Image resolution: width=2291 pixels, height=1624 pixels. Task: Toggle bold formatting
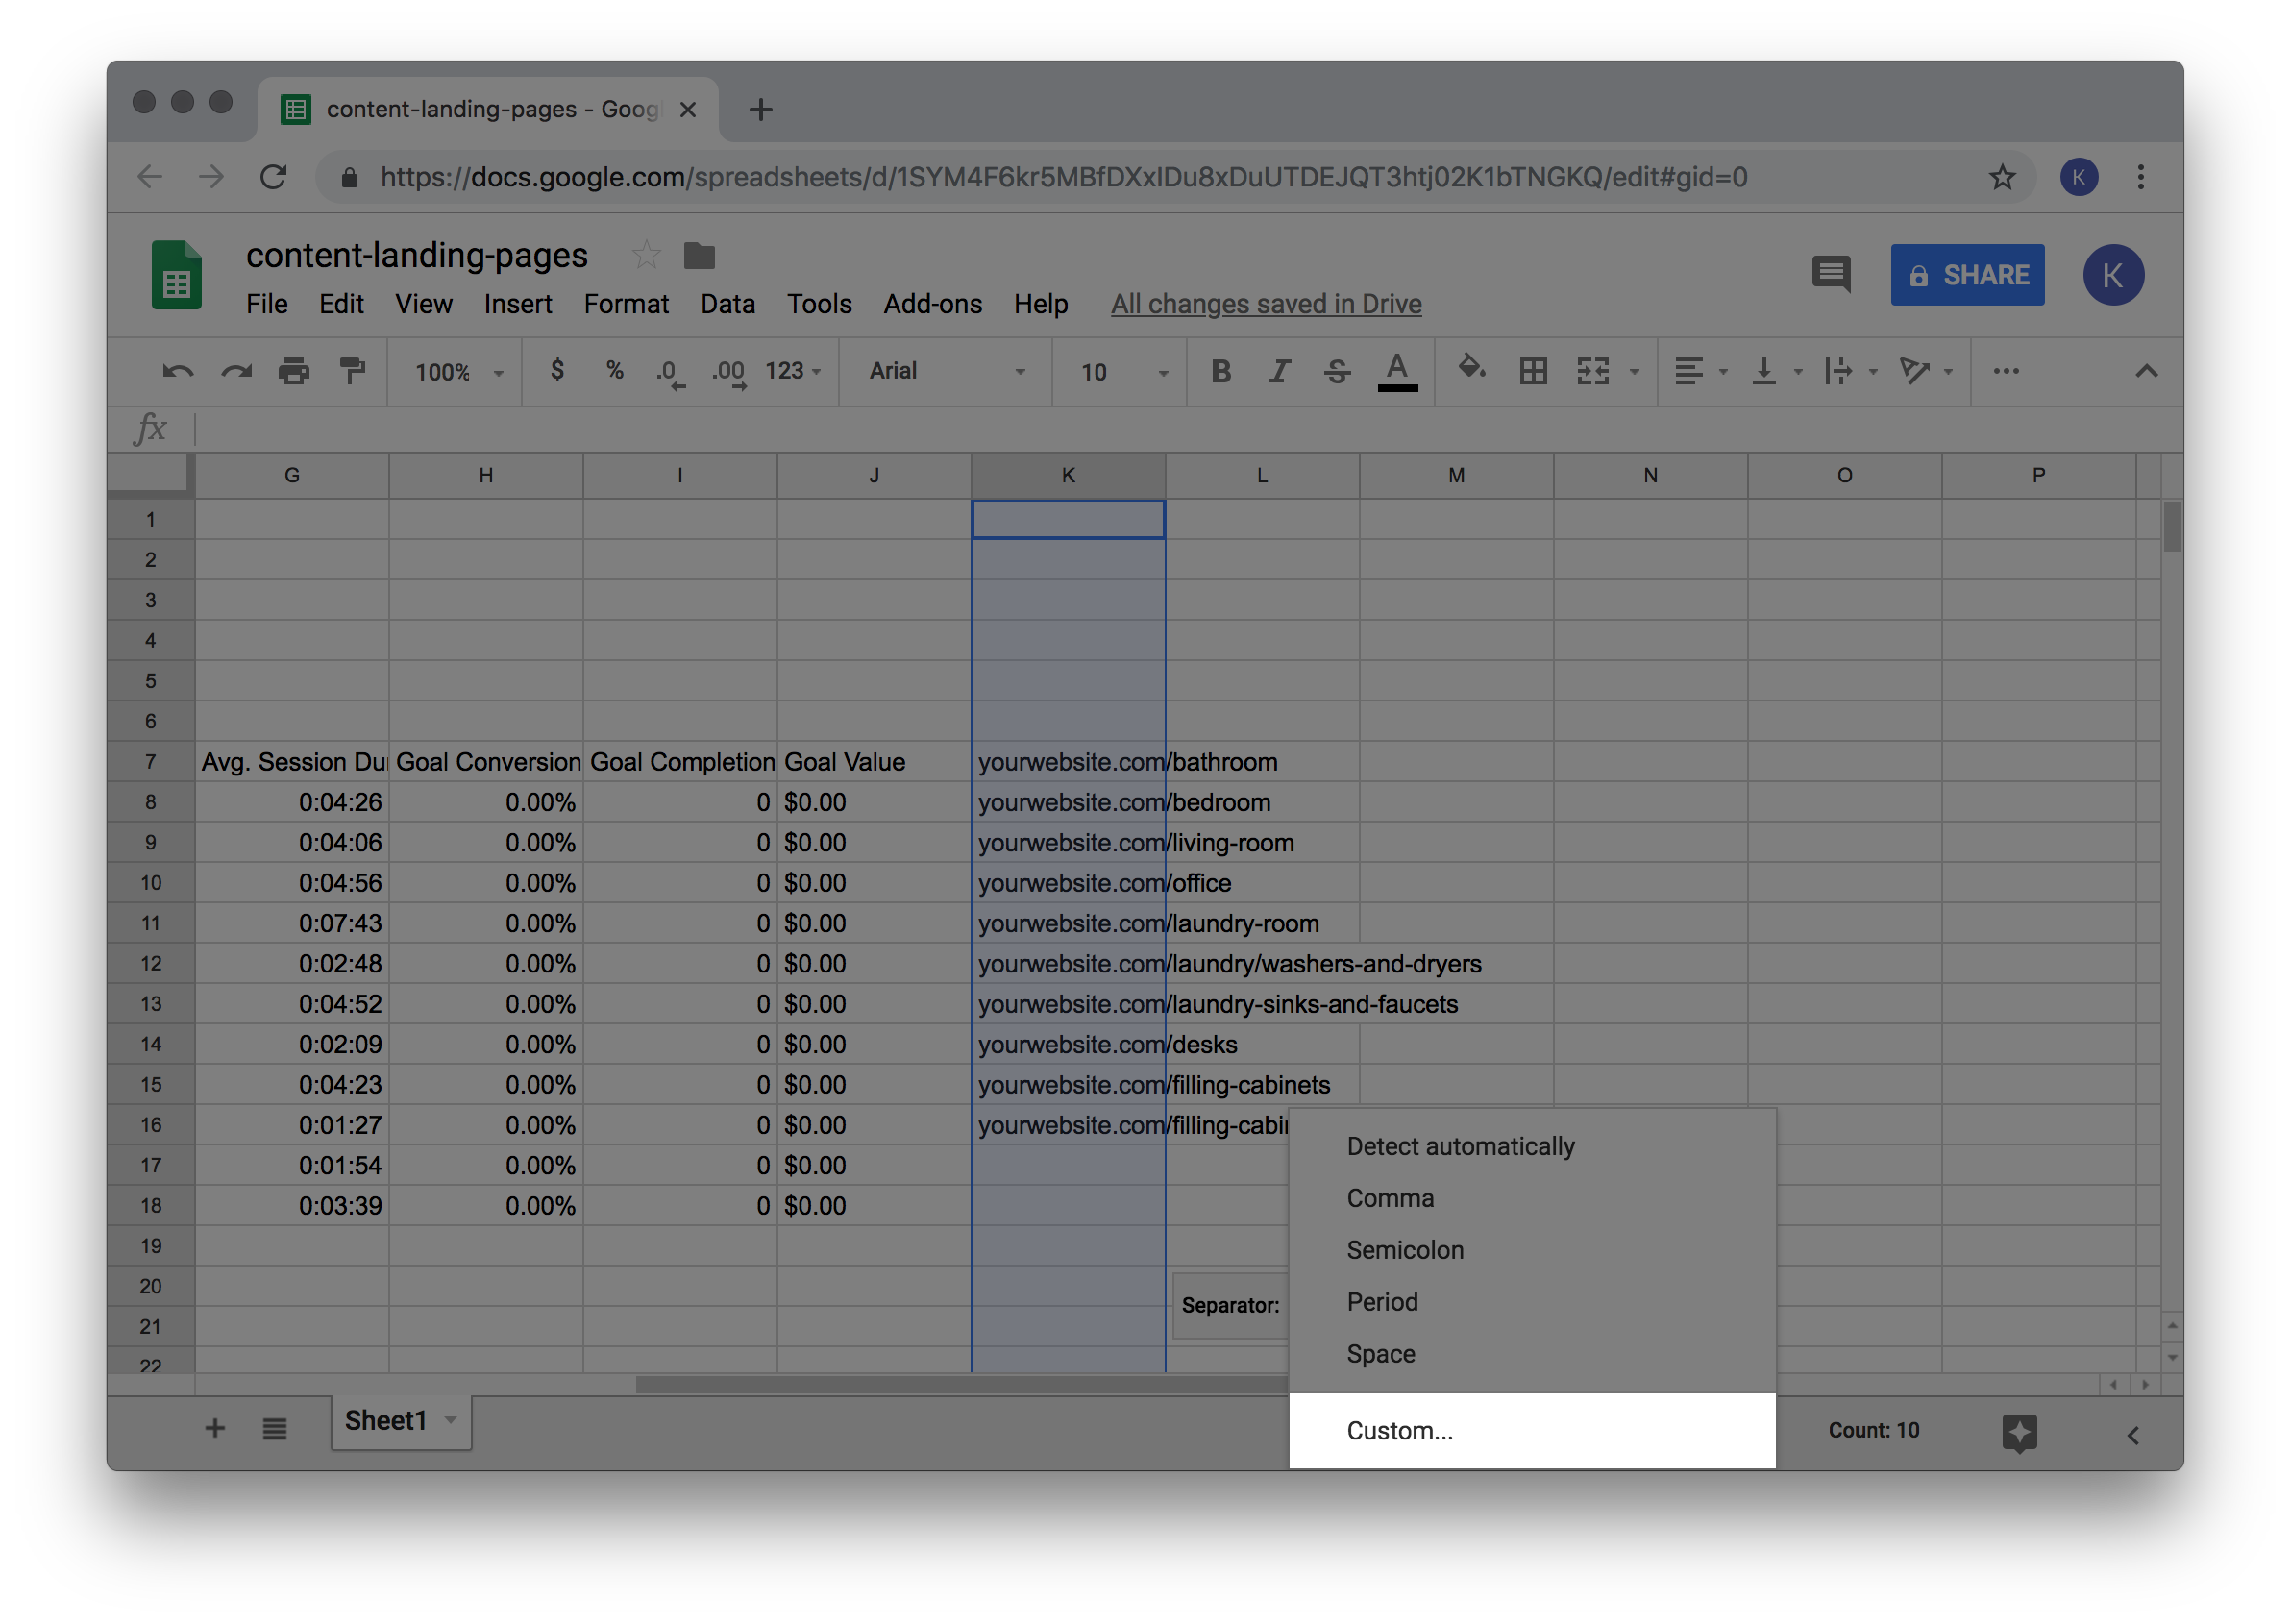coord(1220,371)
